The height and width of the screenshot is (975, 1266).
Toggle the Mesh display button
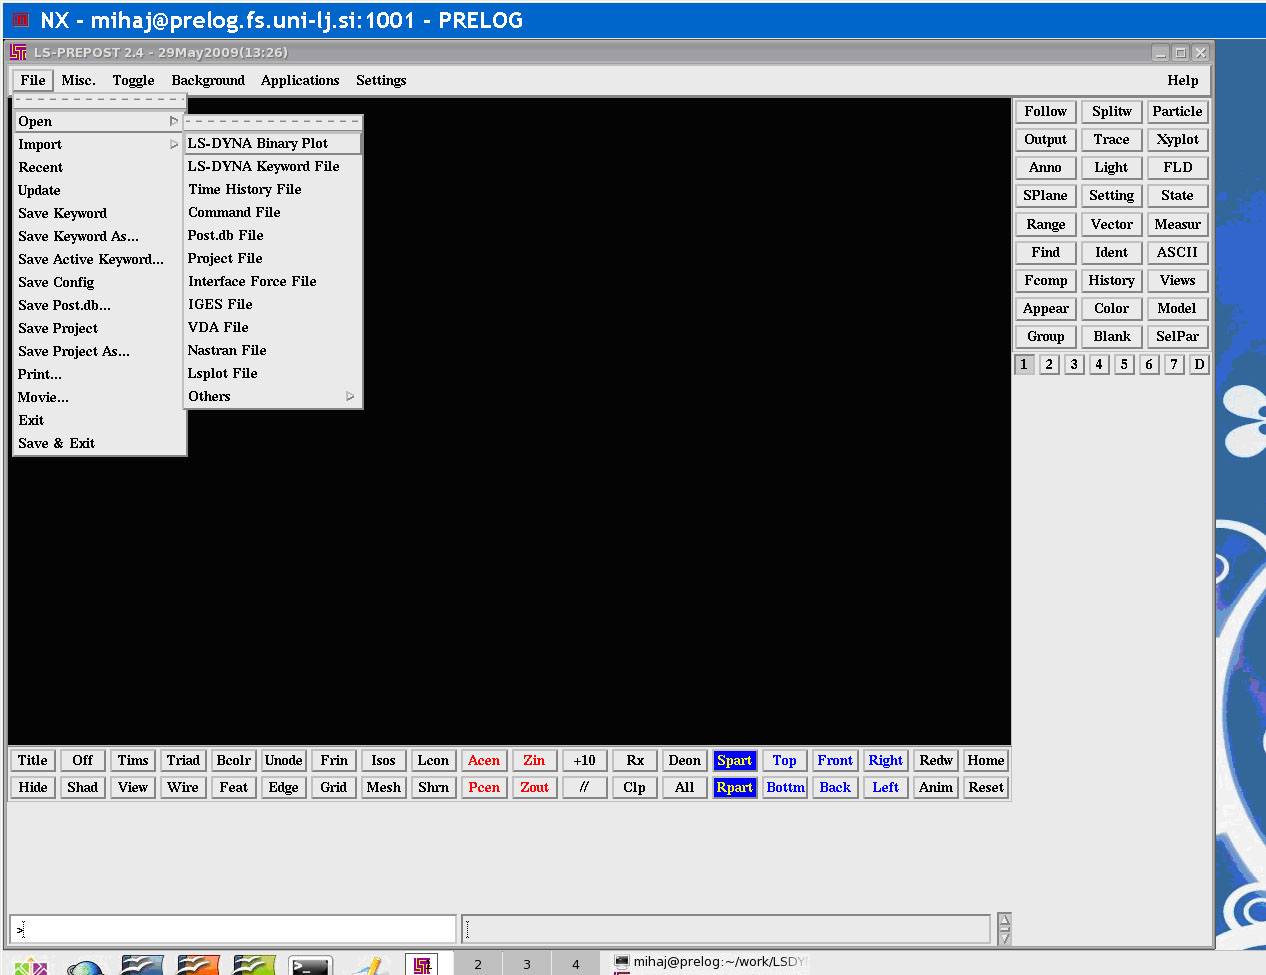[x=383, y=787]
